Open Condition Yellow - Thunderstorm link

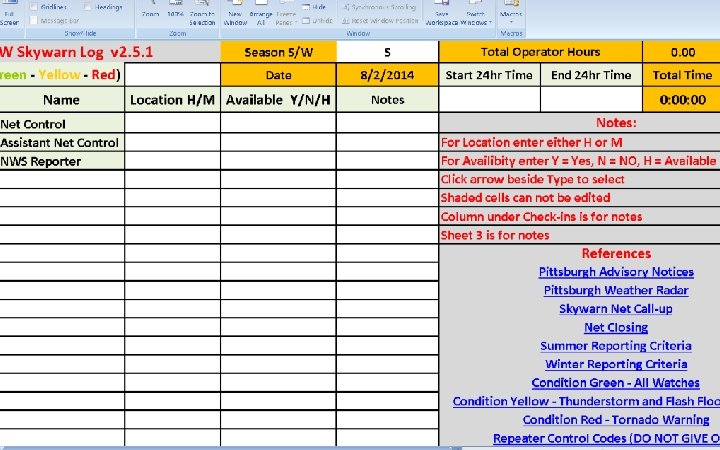point(586,401)
